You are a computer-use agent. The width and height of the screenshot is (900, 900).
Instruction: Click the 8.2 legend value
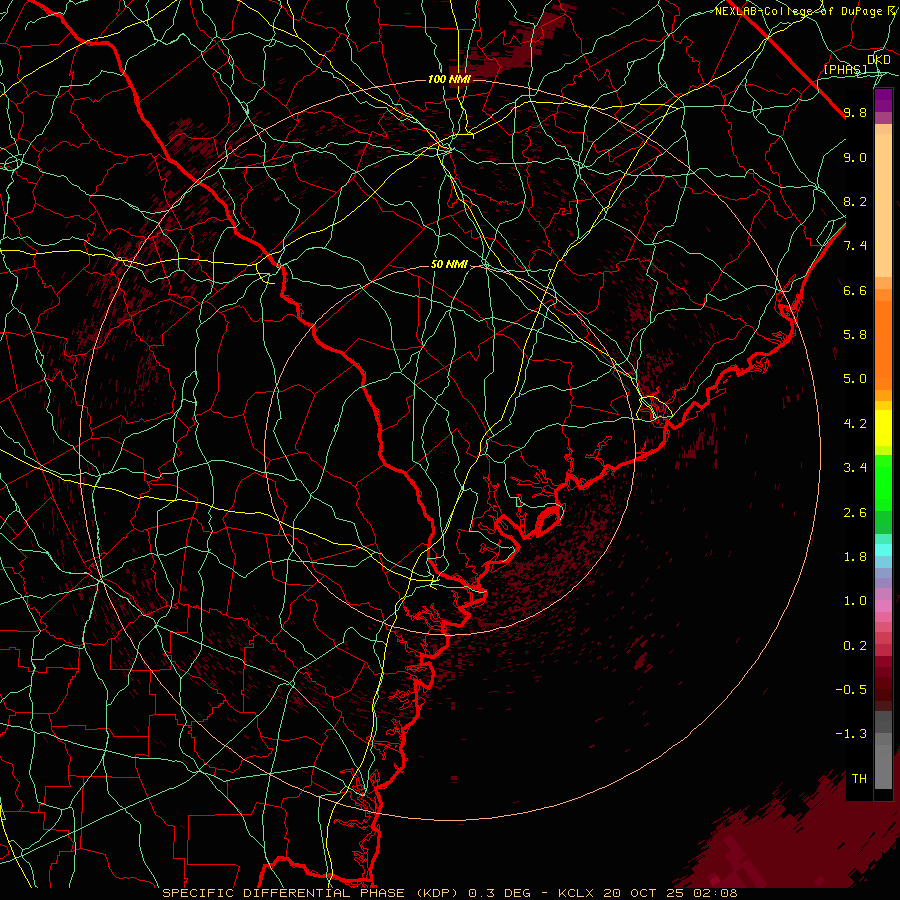click(855, 201)
